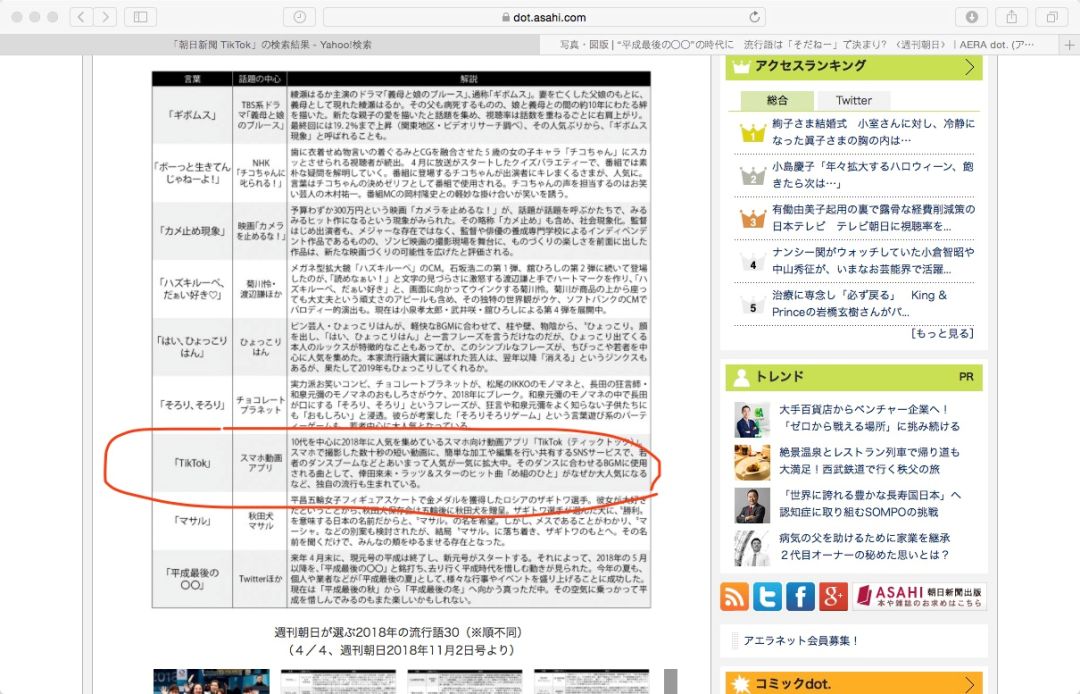The width and height of the screenshot is (1080, 694).
Task: Switch to the Twitter ranking tab
Action: pos(853,100)
